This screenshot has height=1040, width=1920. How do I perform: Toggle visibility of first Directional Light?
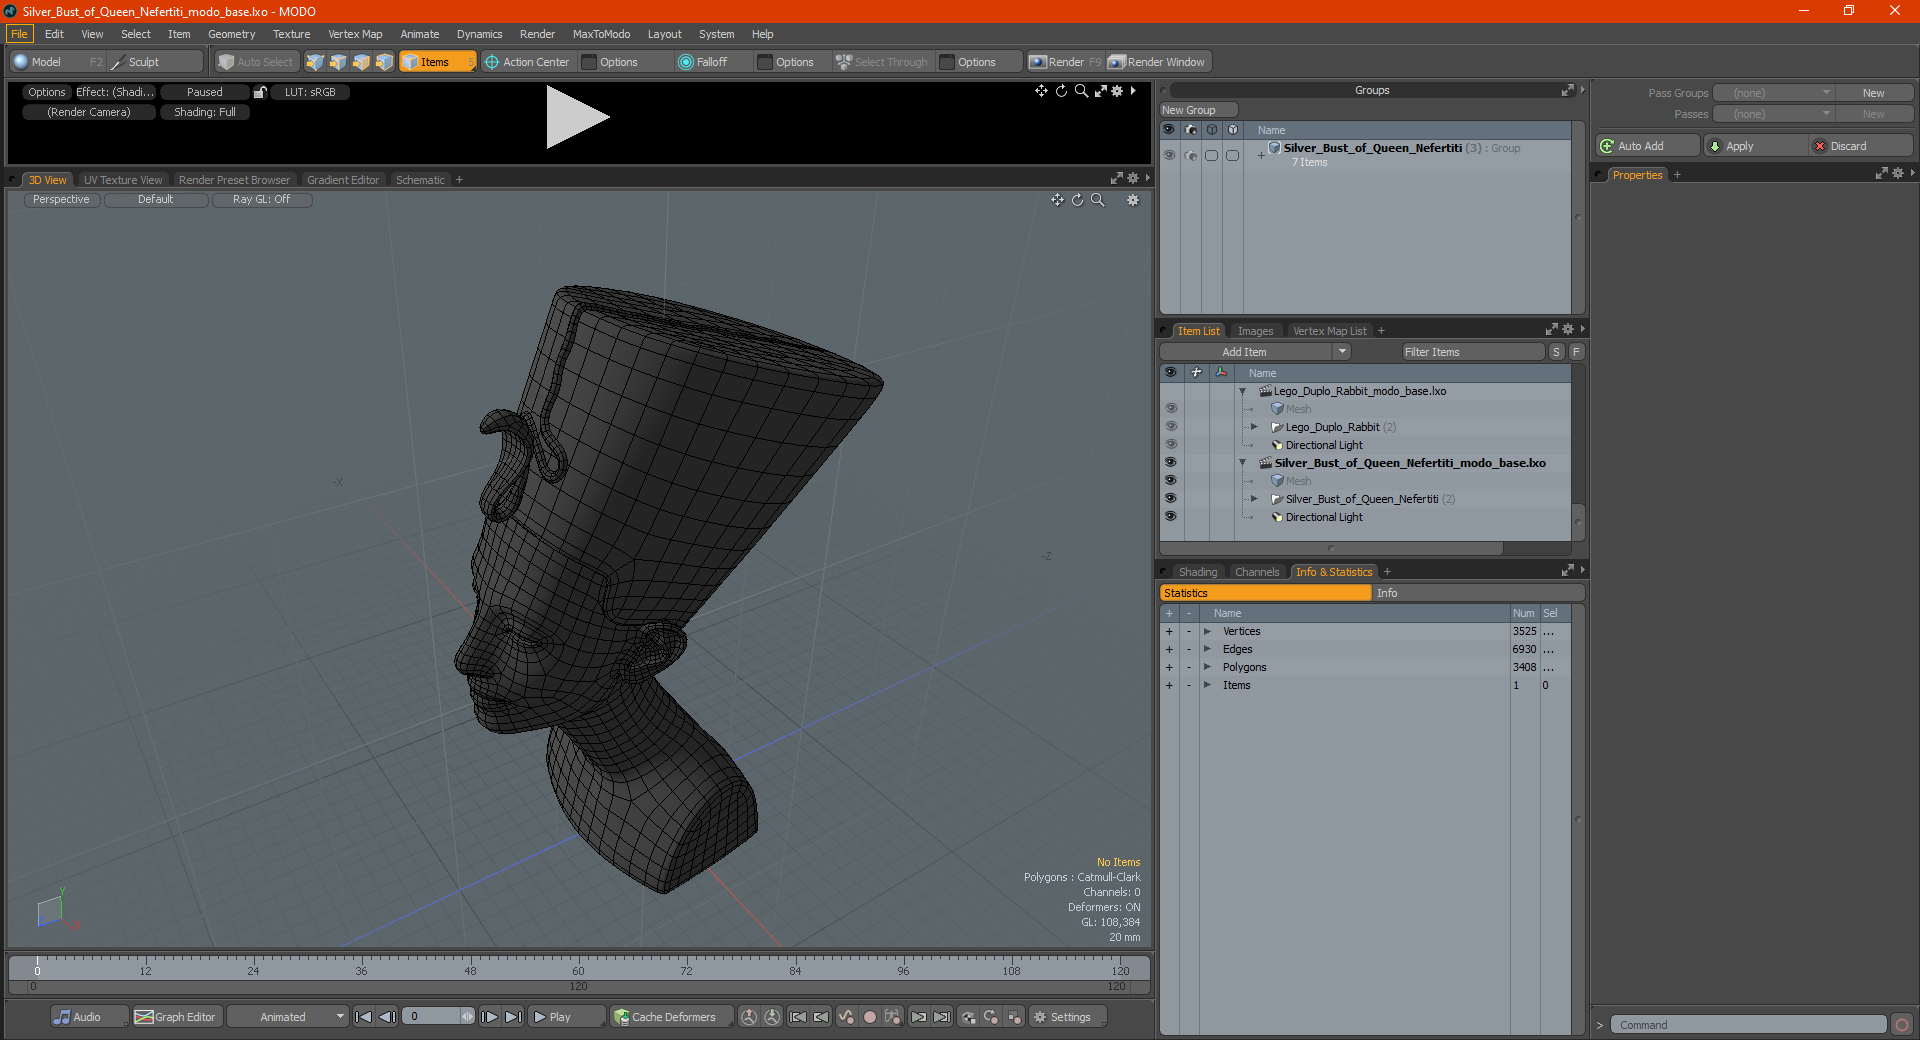[1170, 445]
